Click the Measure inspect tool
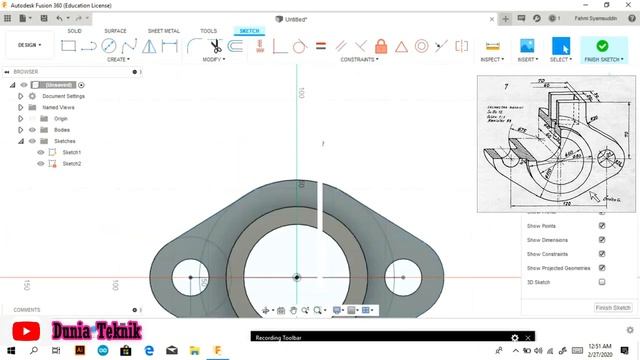Screen dimensions: 640x360 [492, 47]
